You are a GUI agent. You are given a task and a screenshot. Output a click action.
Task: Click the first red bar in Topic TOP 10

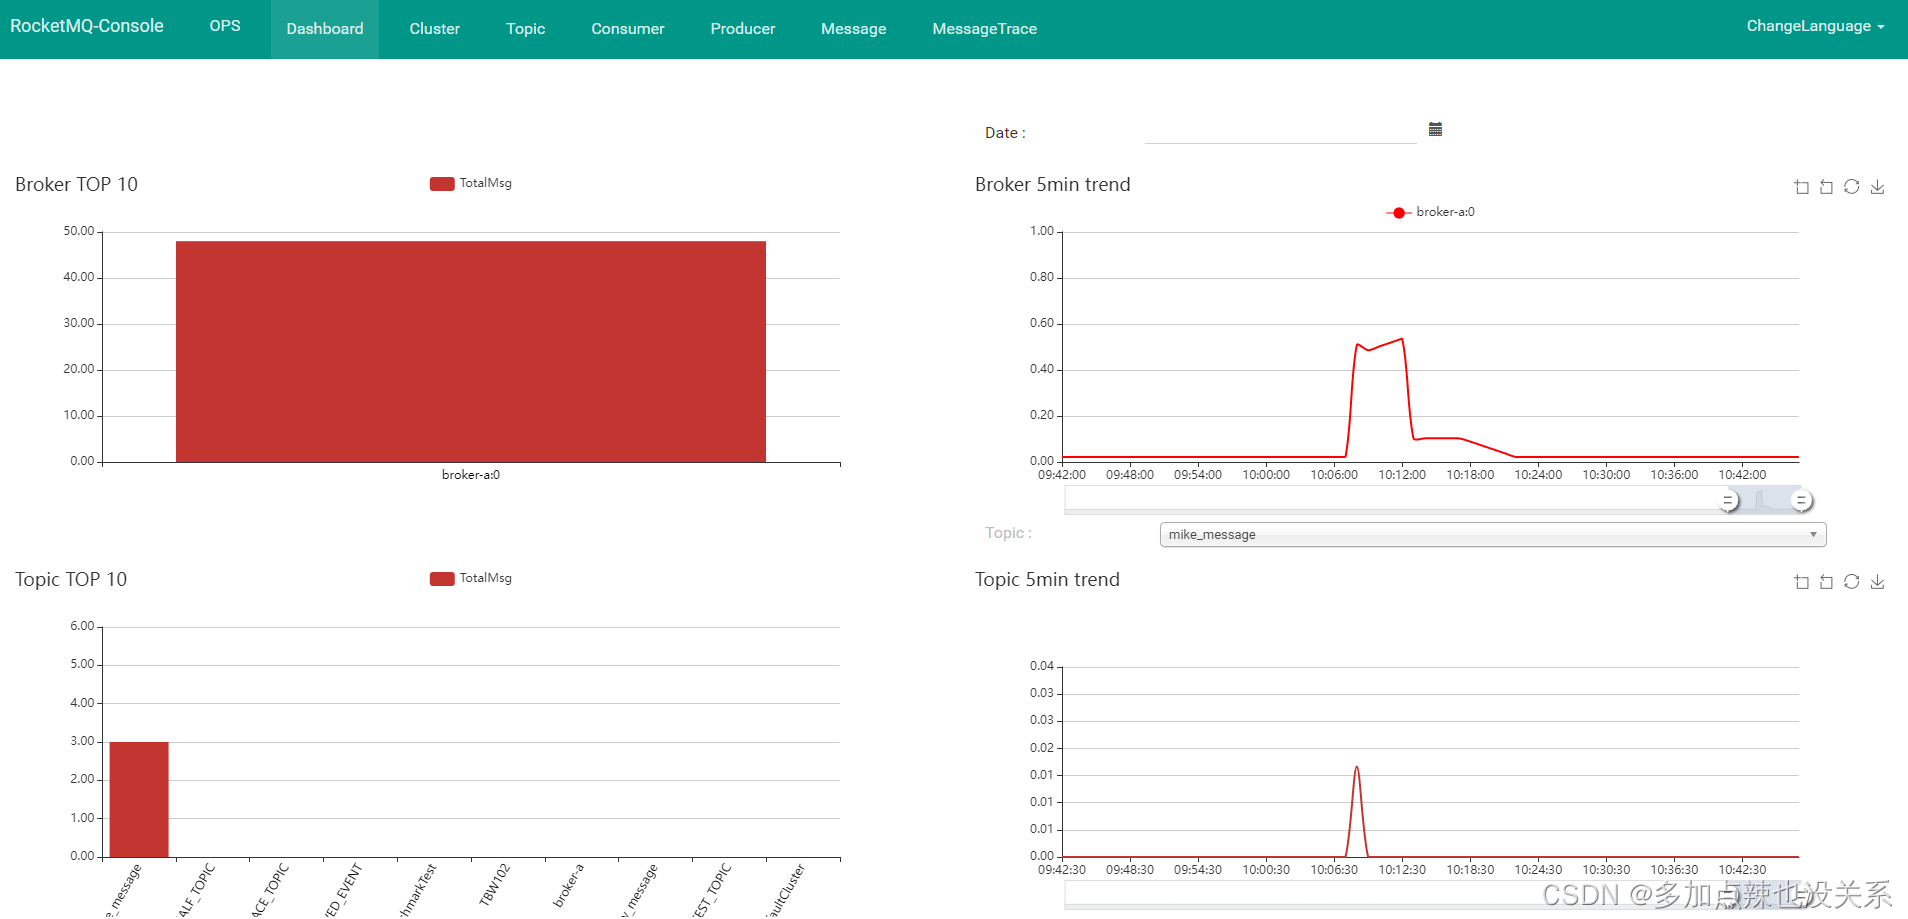tap(139, 799)
